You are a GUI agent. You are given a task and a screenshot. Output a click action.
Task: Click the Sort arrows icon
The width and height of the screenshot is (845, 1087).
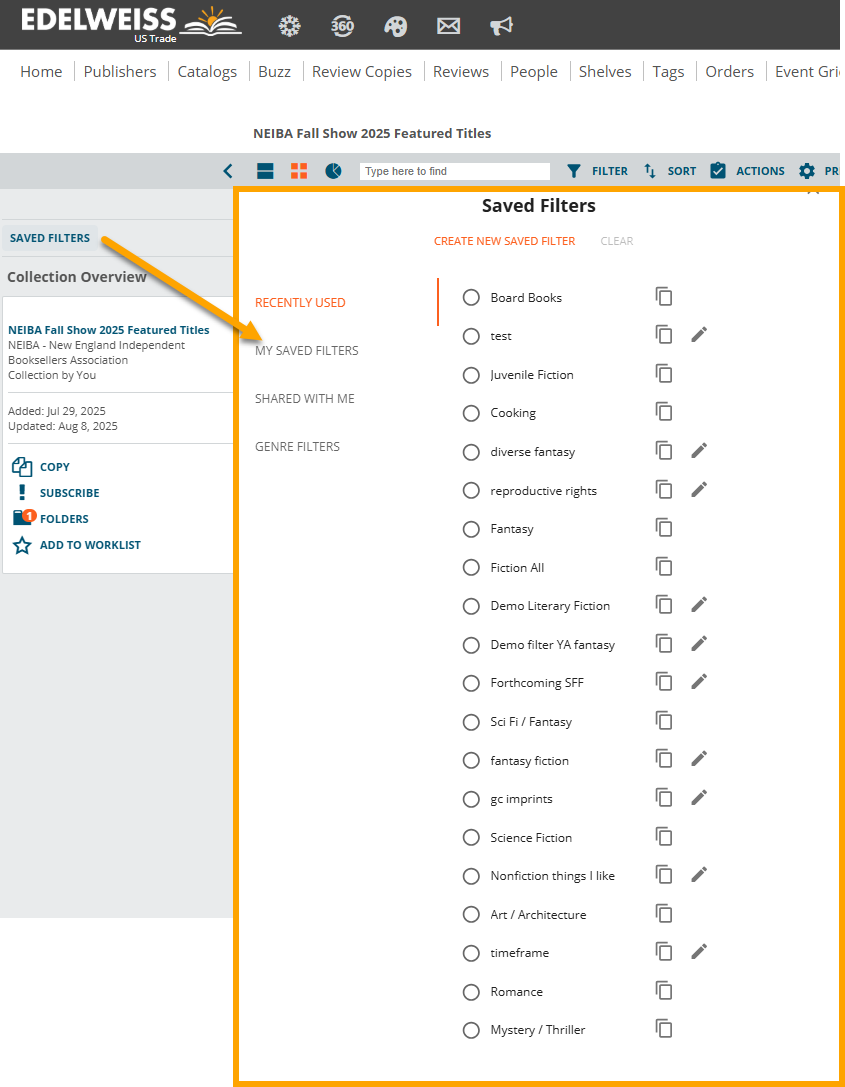[650, 171]
